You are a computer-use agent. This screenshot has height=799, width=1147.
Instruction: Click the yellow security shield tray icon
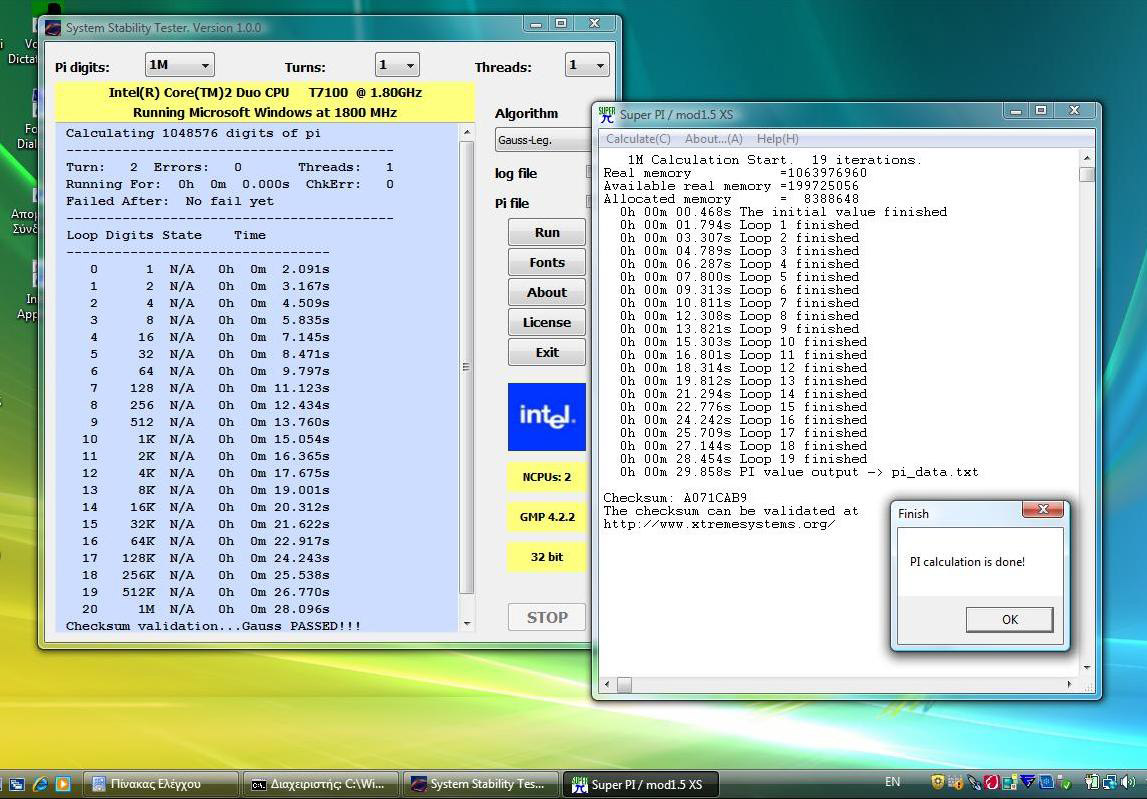coord(938,783)
